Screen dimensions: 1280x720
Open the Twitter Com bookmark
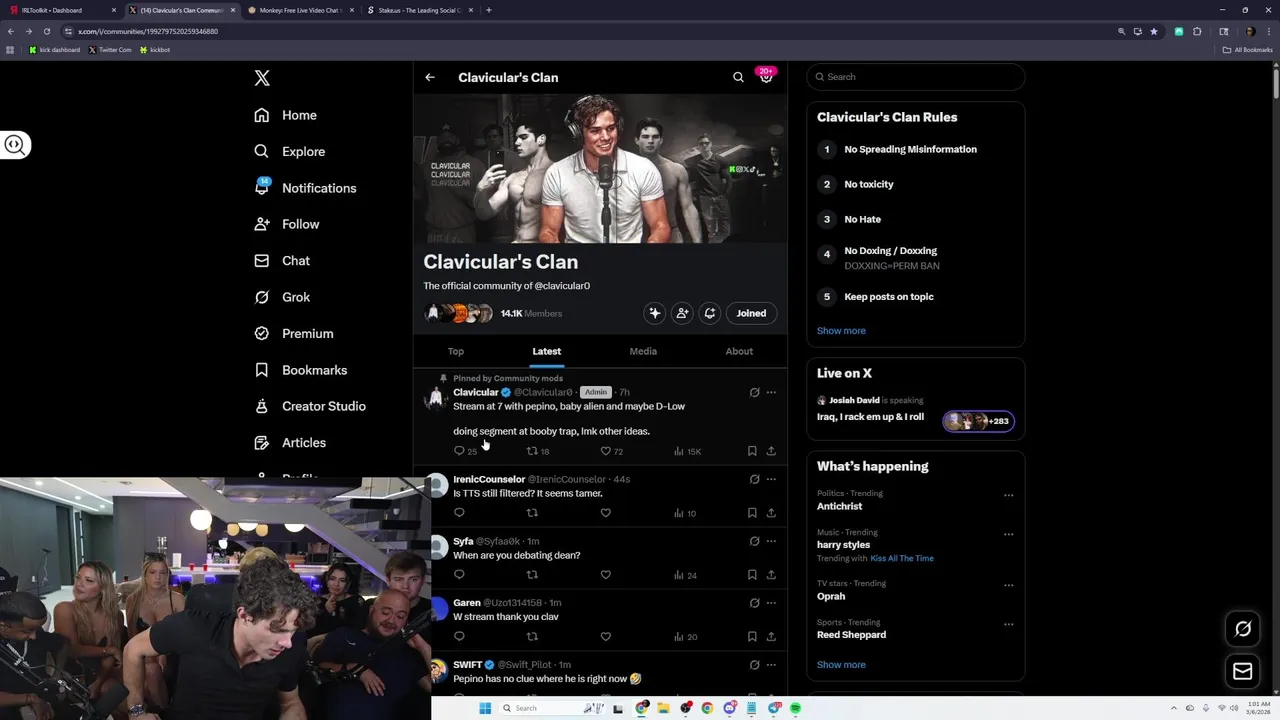(x=110, y=50)
